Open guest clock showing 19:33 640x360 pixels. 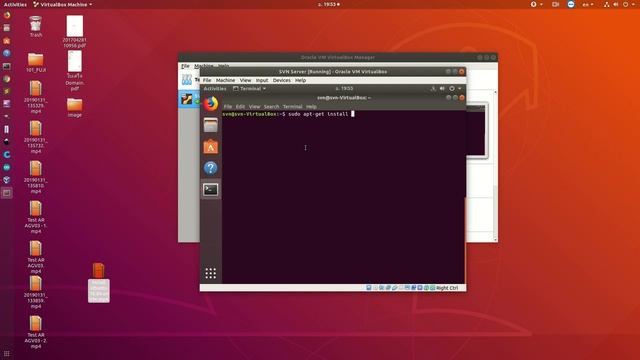pyautogui.click(x=344, y=89)
